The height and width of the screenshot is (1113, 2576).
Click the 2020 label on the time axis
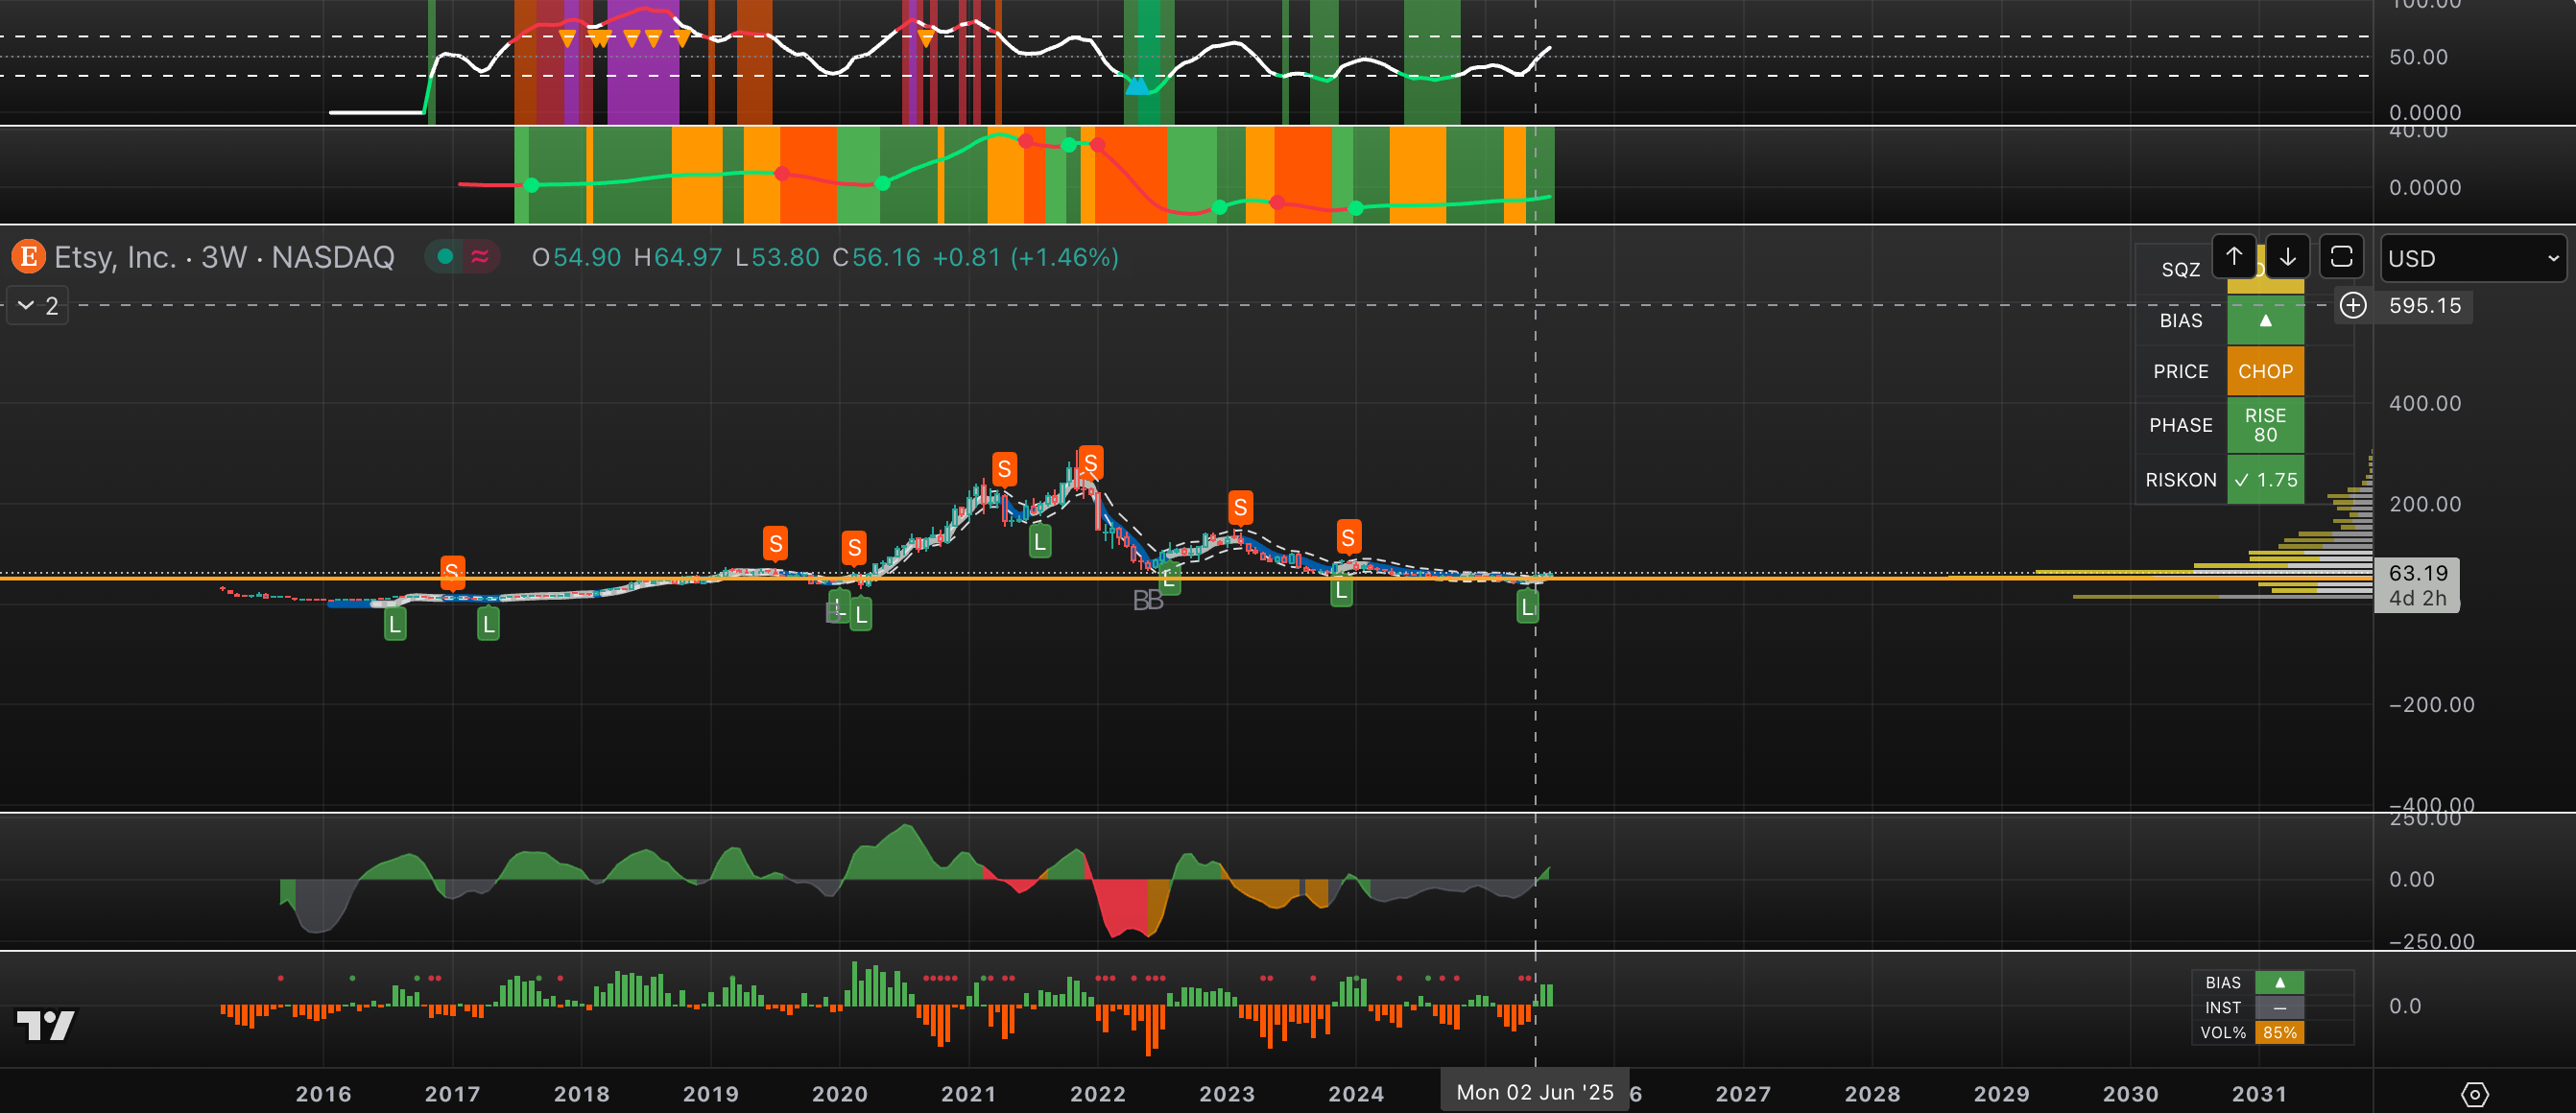(x=839, y=1094)
